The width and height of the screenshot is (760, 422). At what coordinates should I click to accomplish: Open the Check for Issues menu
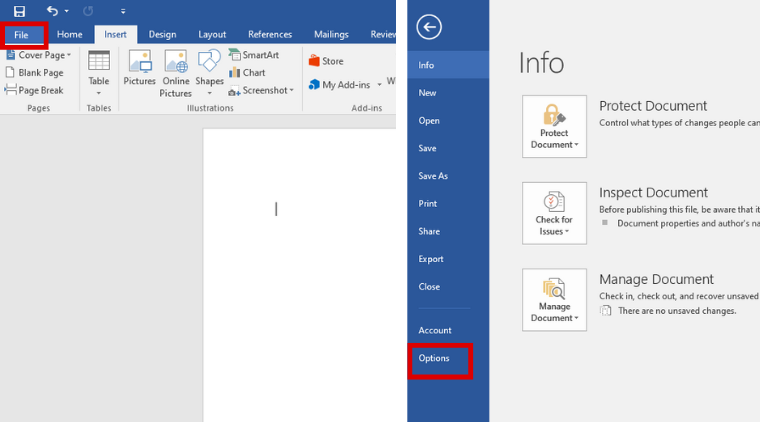[554, 213]
